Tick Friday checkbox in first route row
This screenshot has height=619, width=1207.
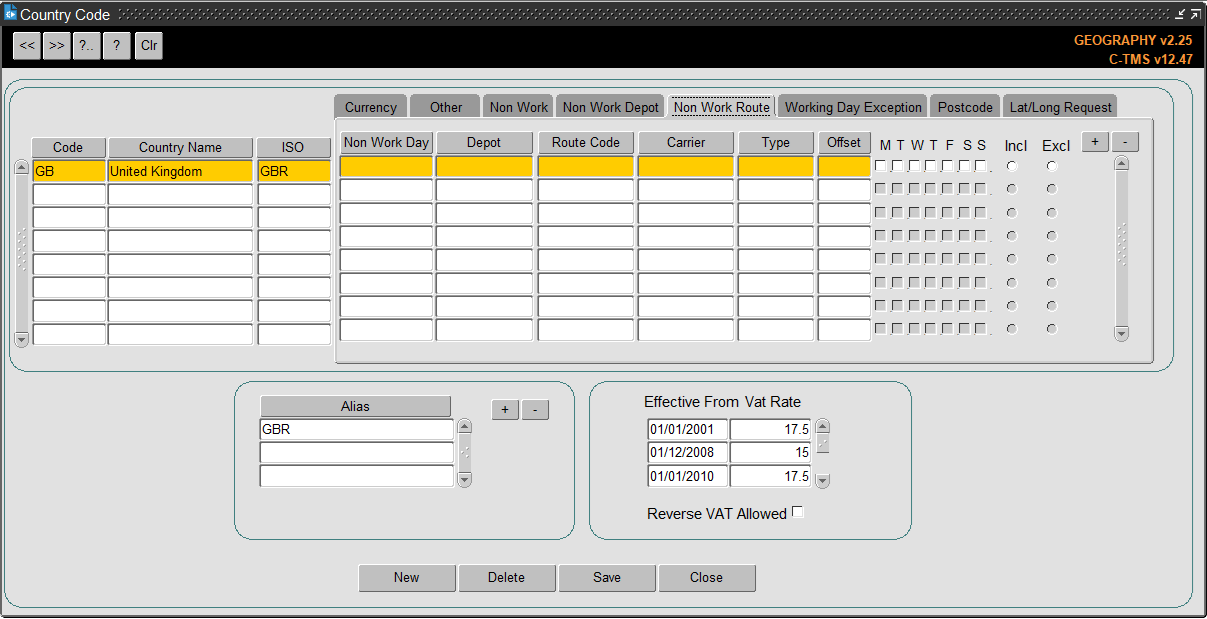point(947,166)
